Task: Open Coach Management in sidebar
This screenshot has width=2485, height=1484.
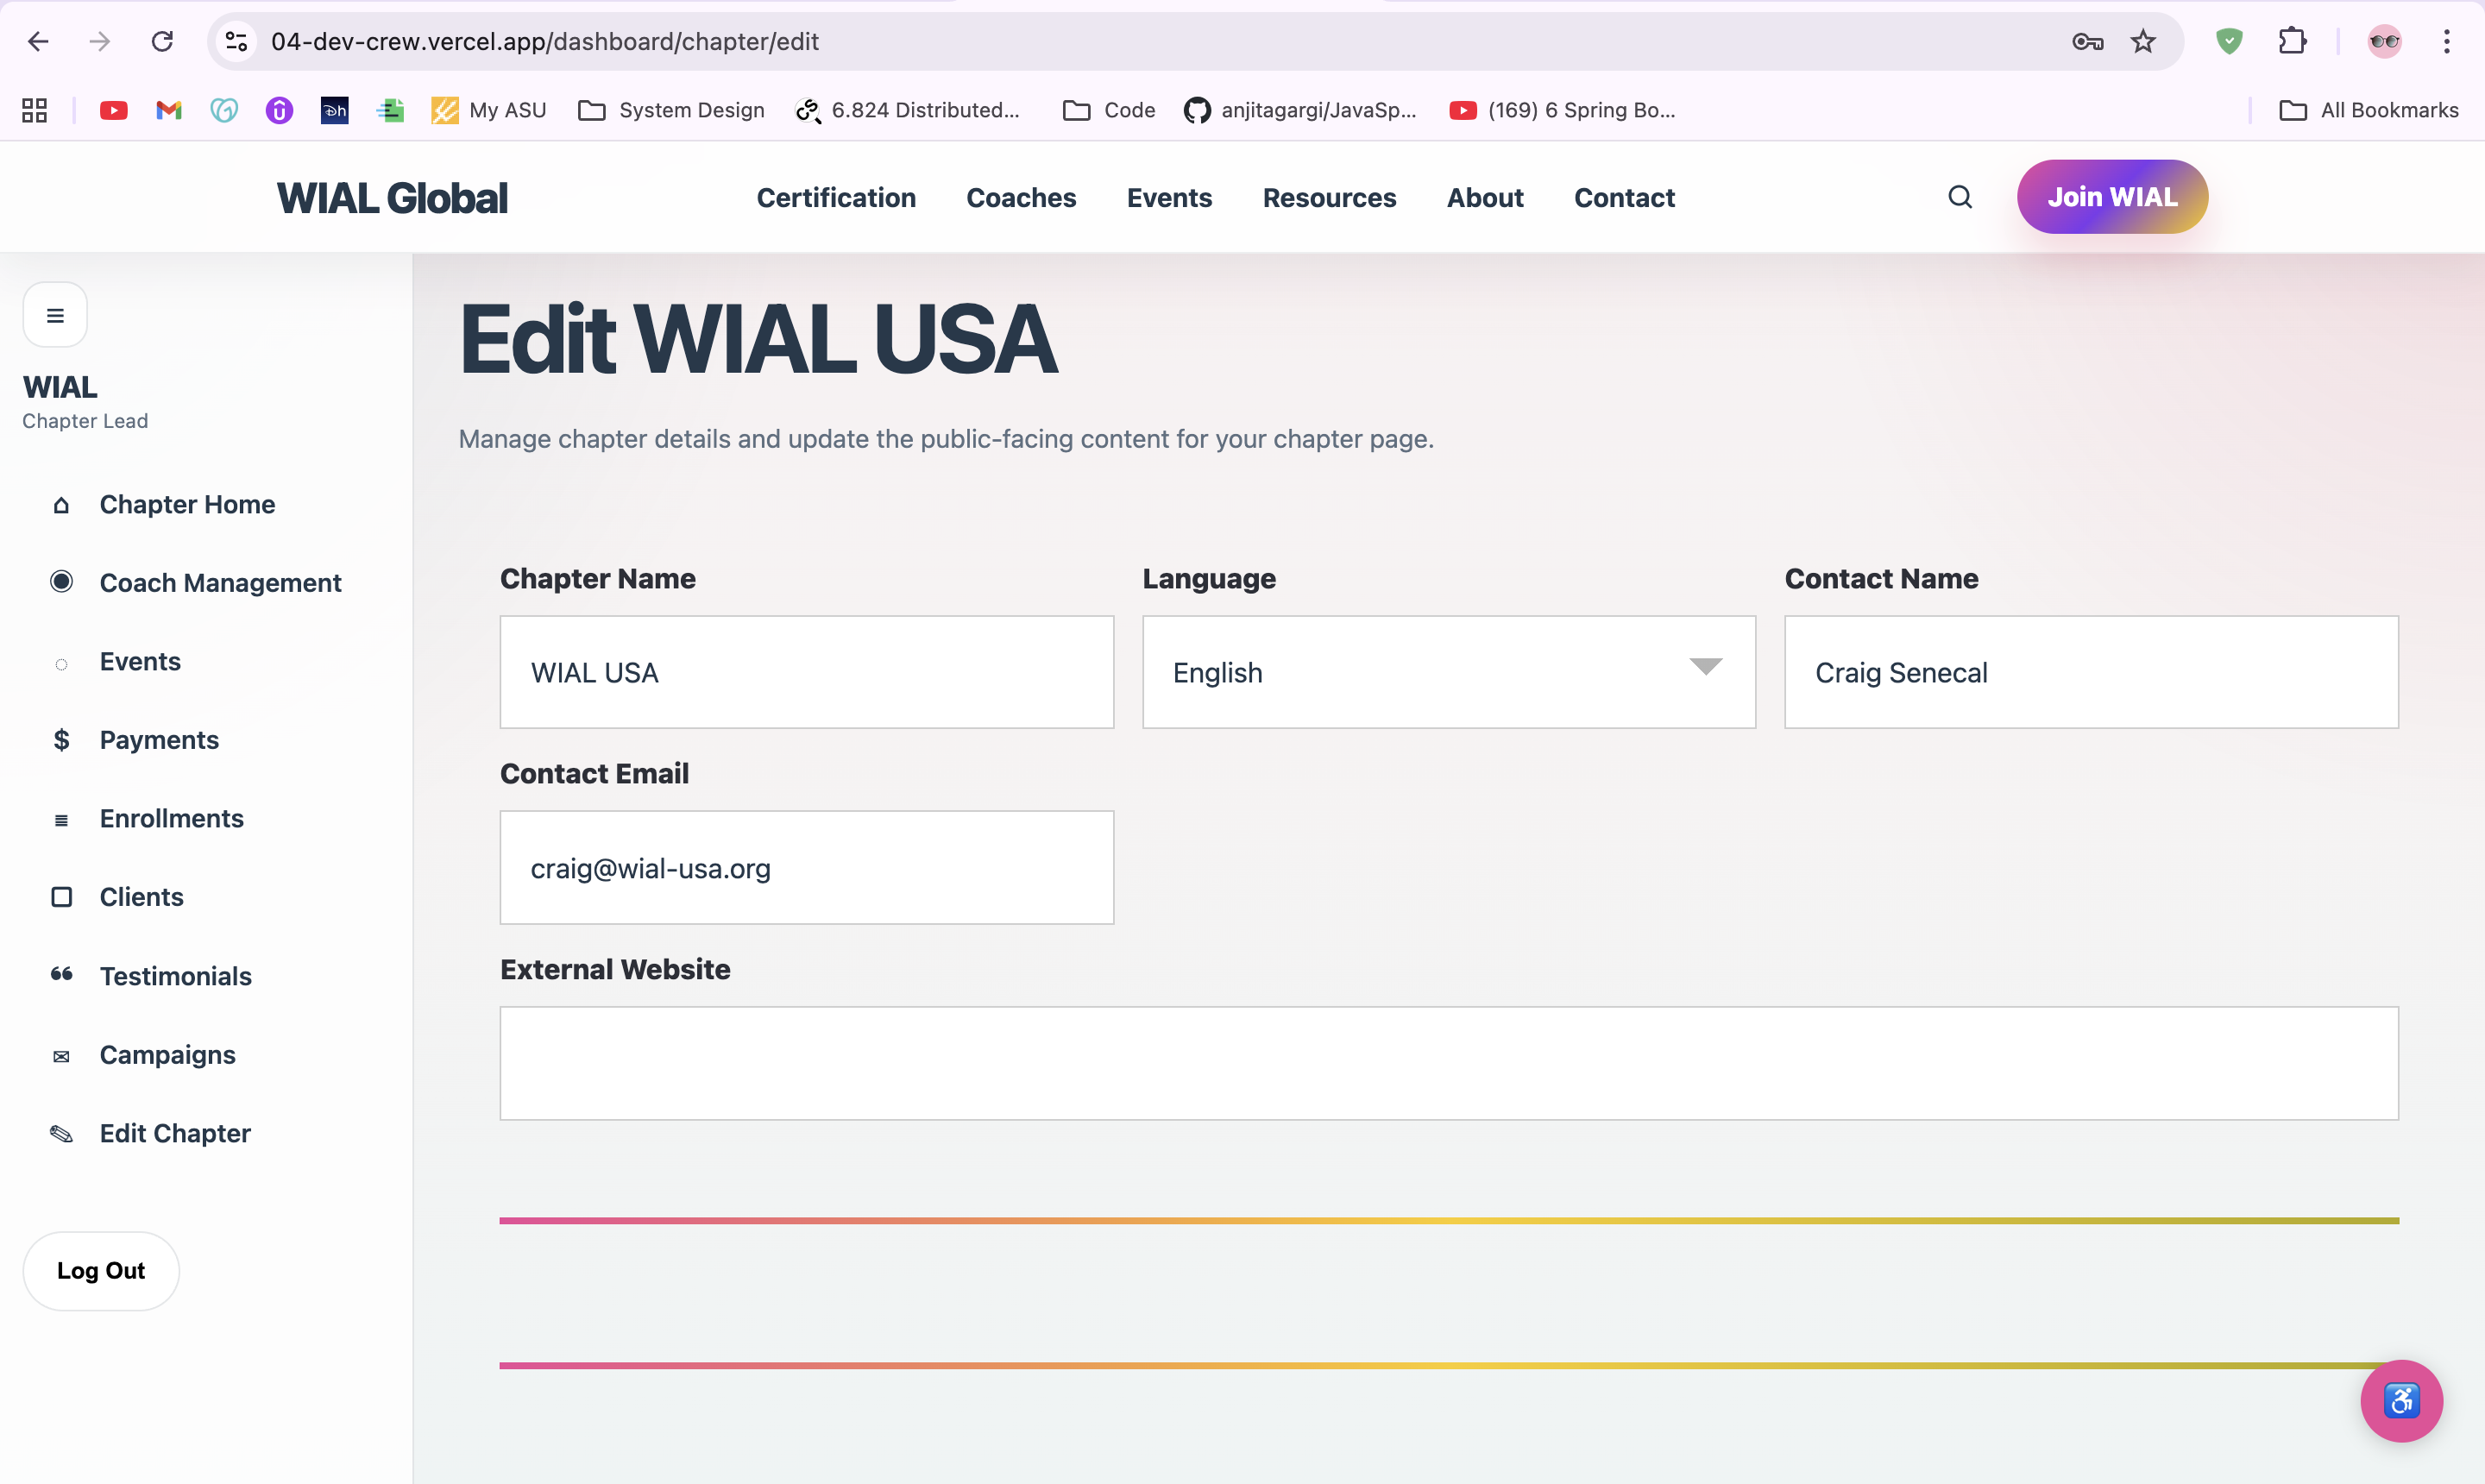Action: click(x=220, y=583)
